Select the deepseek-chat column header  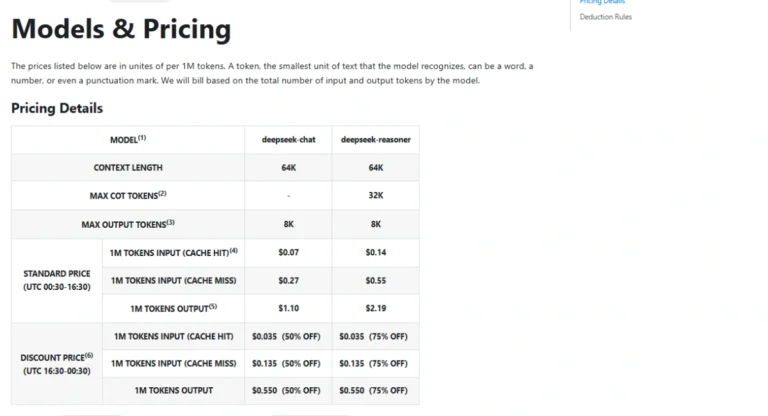coord(288,140)
